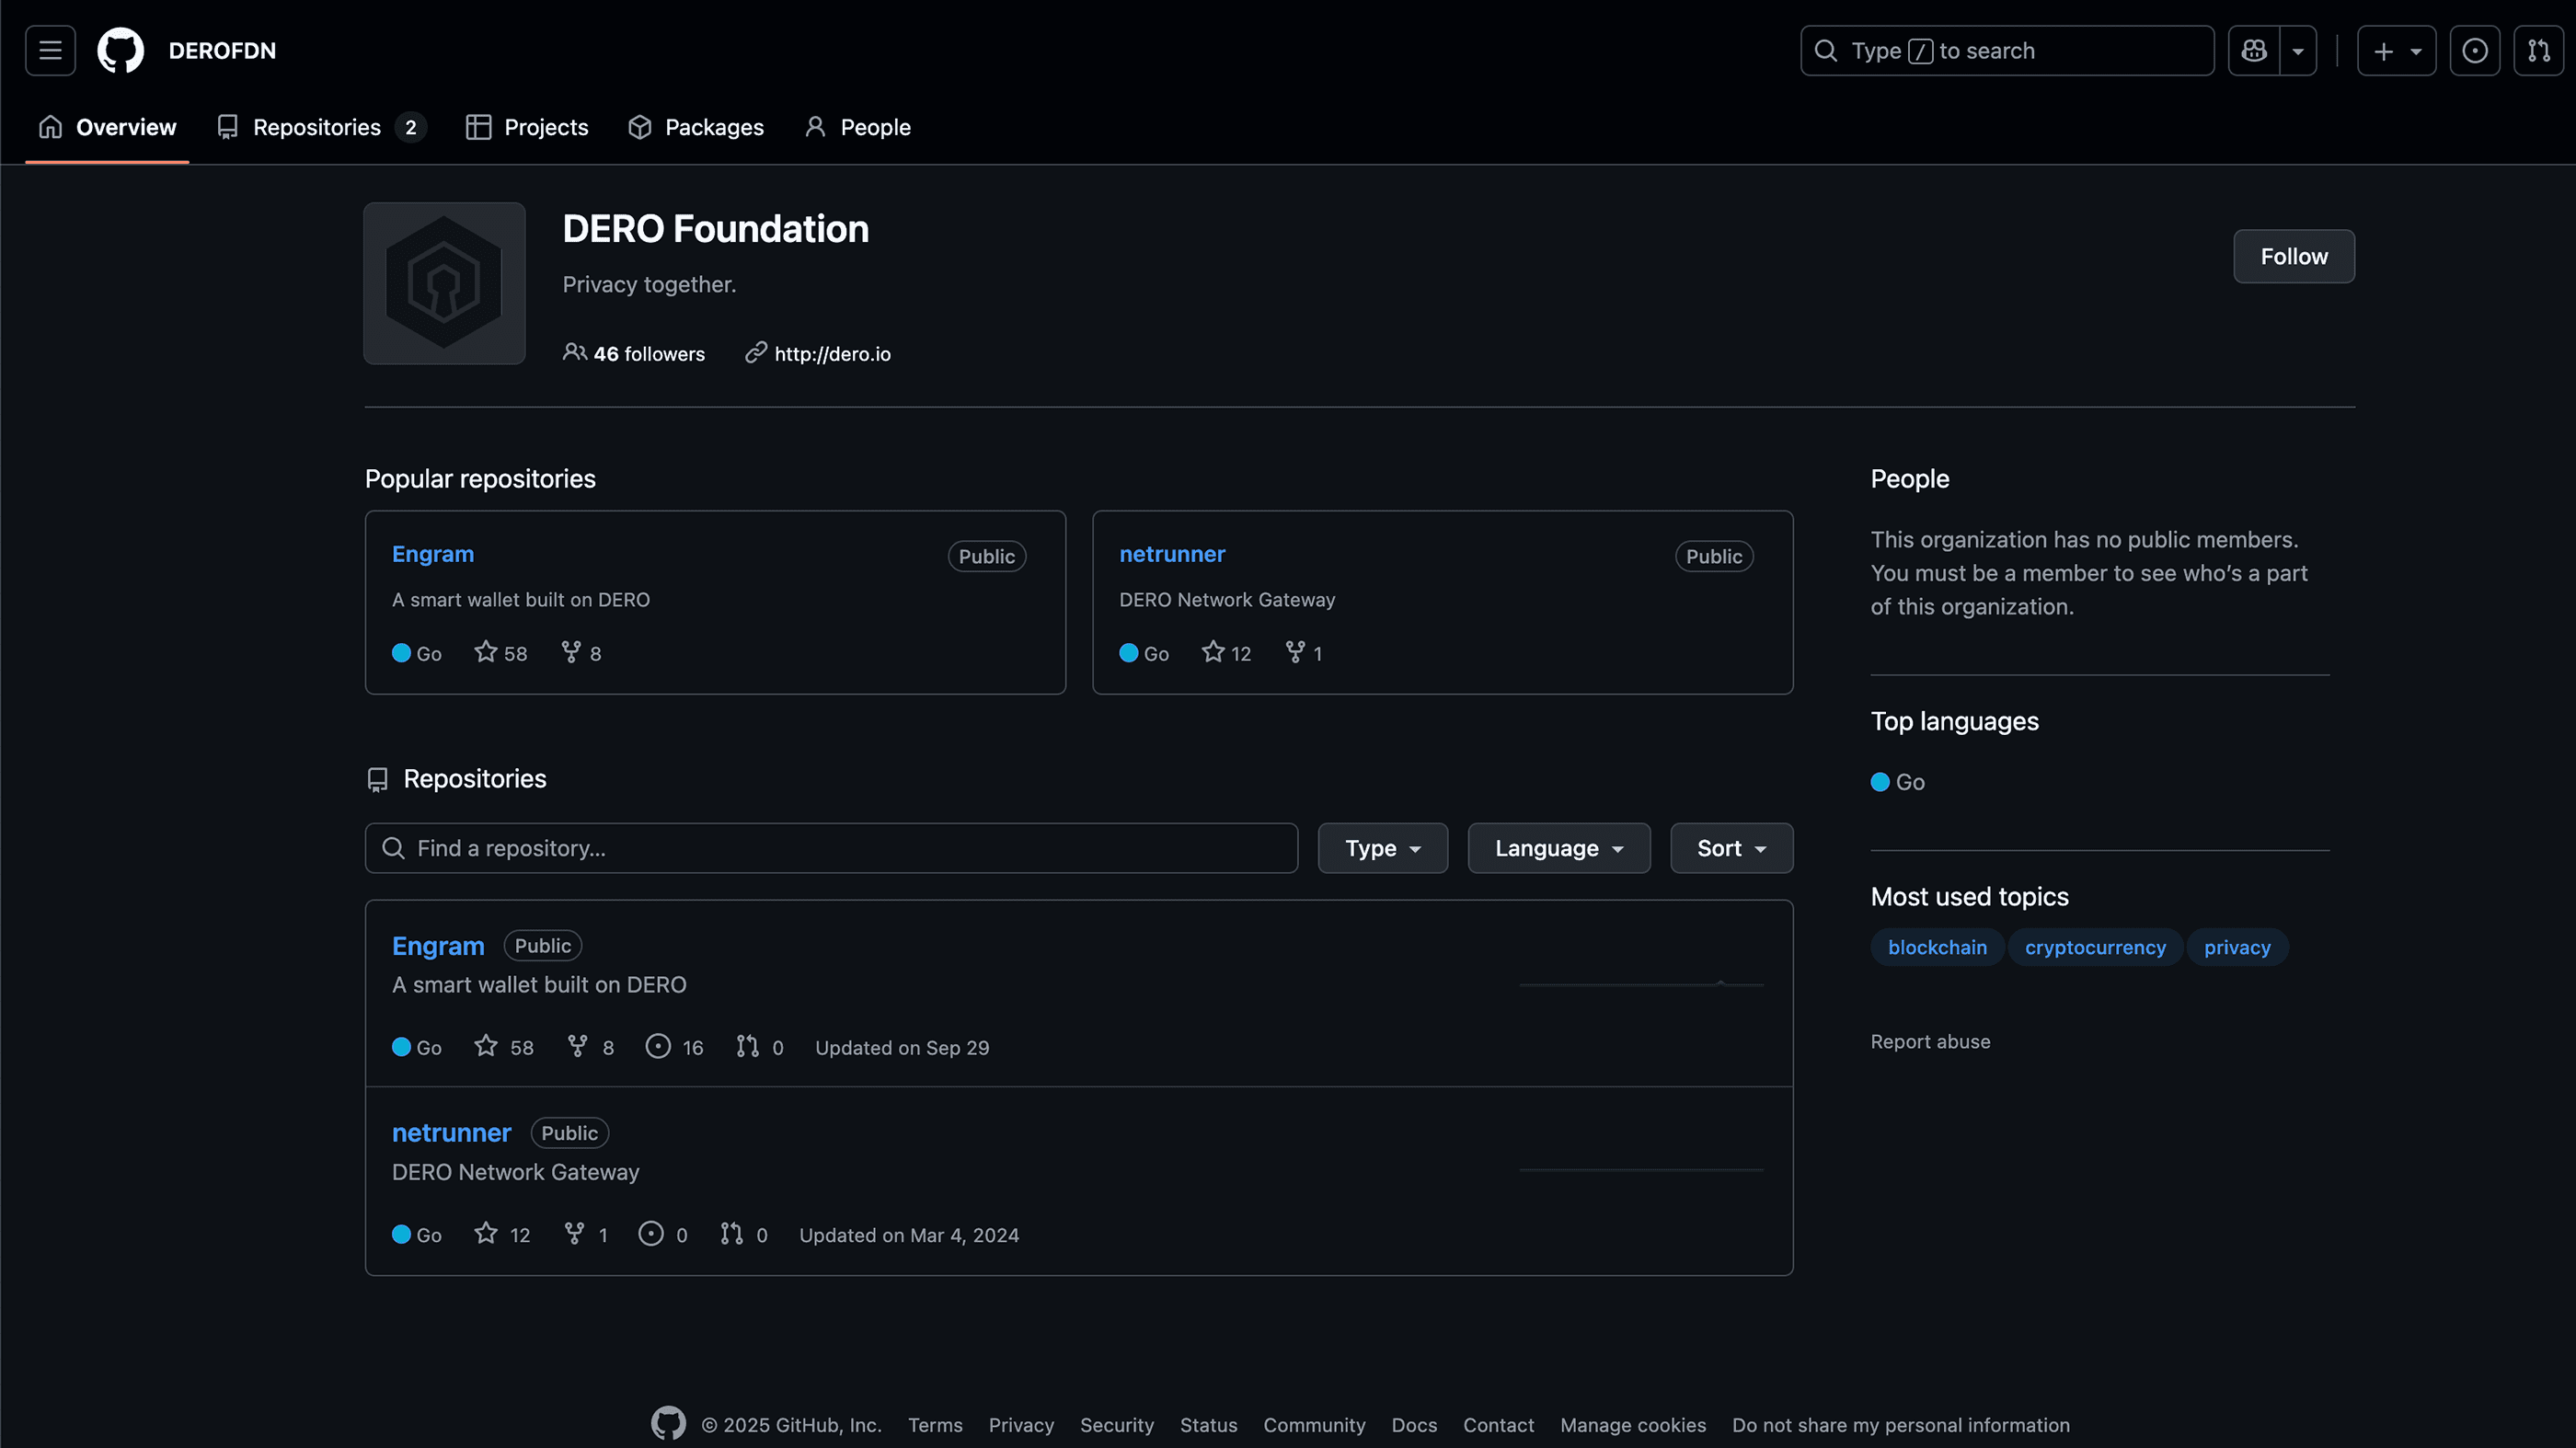
Task: Open the Type filter dropdown
Action: (1382, 848)
